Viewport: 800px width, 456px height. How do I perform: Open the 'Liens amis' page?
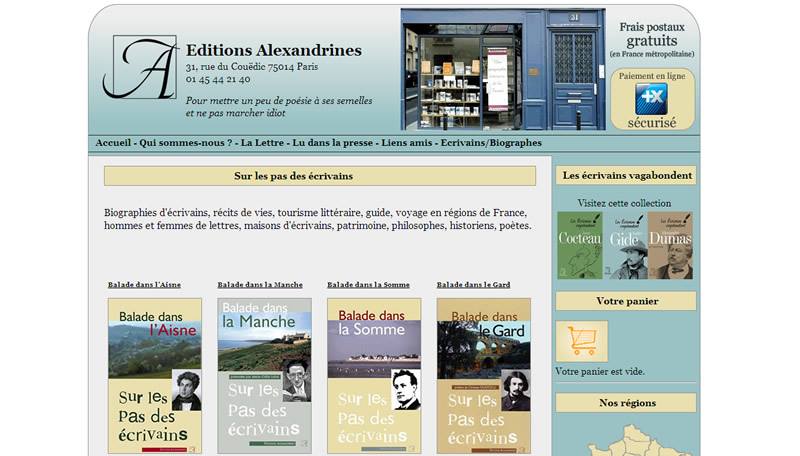pos(407,143)
